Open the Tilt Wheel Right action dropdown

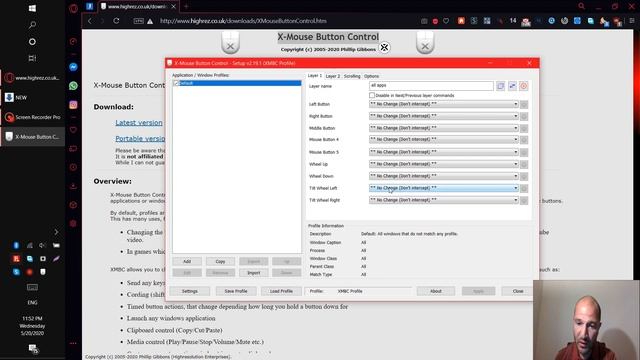444,200
